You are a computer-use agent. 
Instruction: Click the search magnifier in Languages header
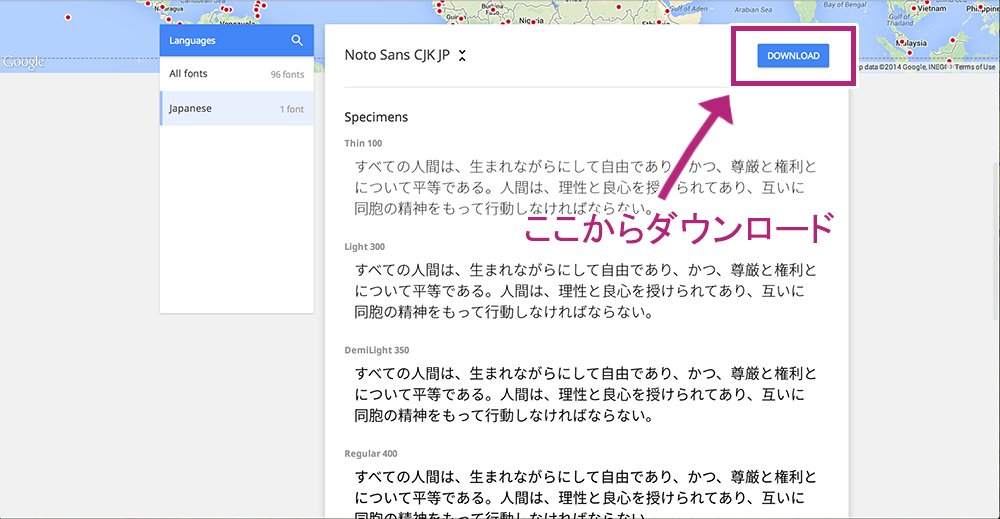pyautogui.click(x=297, y=40)
